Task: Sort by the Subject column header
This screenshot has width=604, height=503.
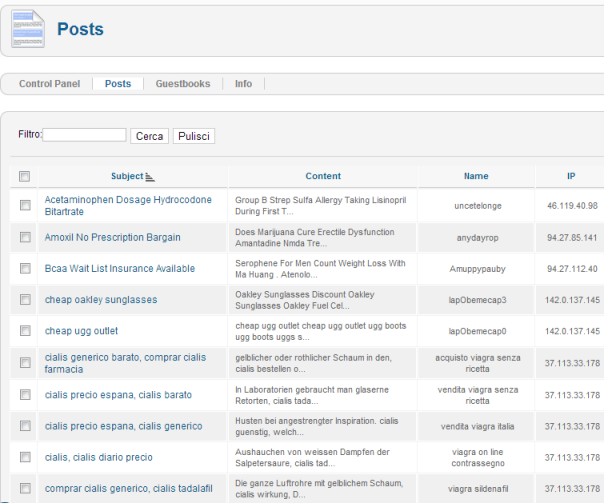Action: point(127,176)
